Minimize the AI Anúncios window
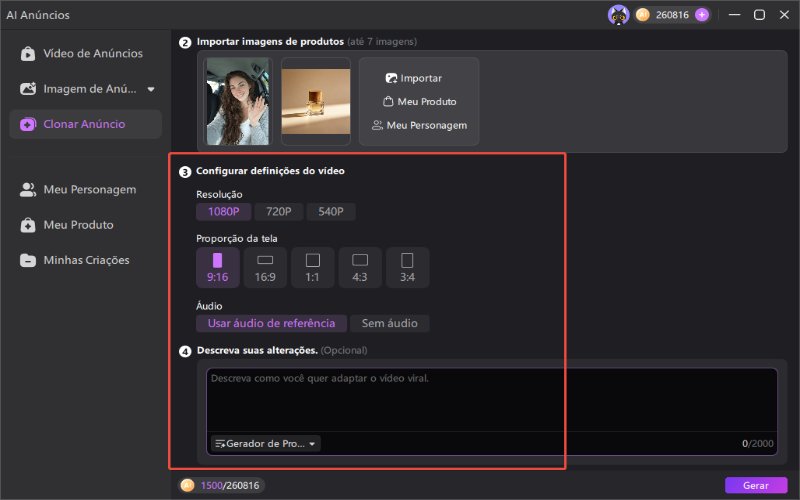Image resolution: width=800 pixels, height=500 pixels. click(734, 15)
